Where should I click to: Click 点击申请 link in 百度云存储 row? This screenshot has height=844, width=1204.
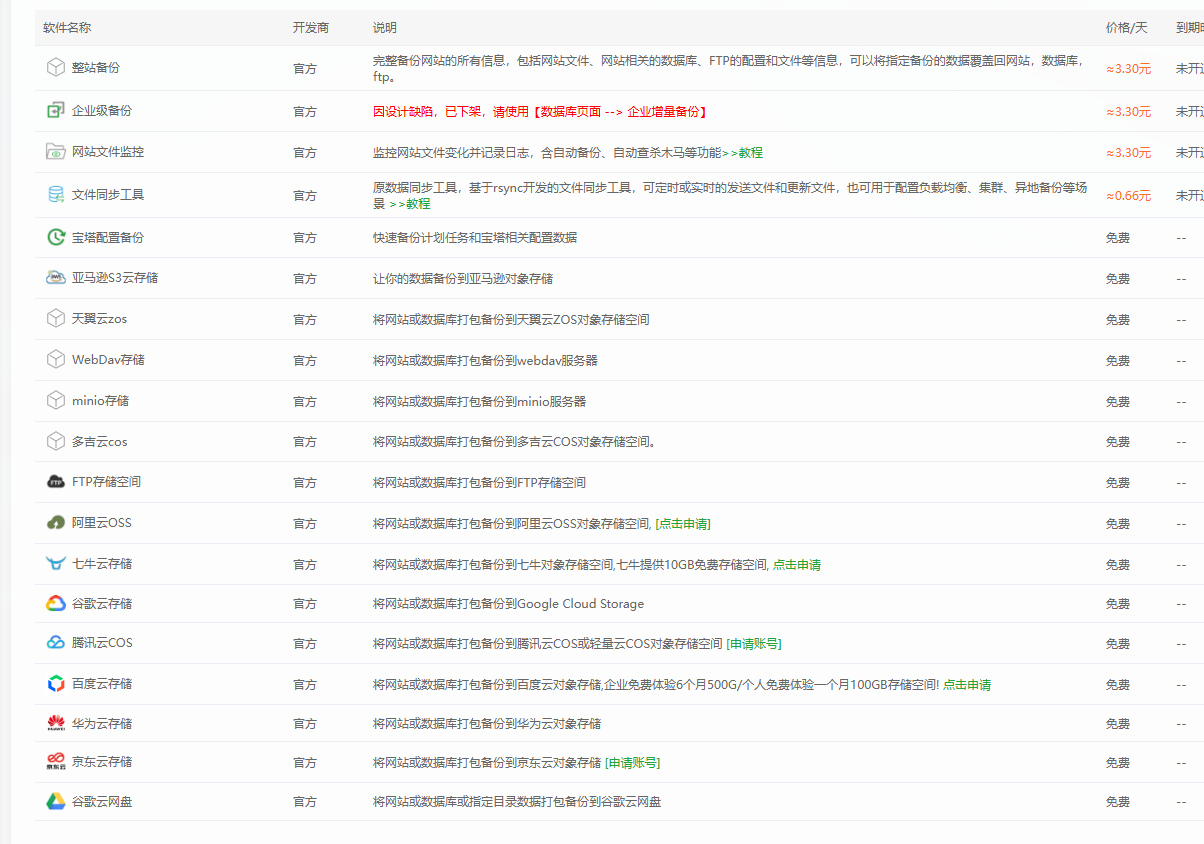(x=967, y=684)
